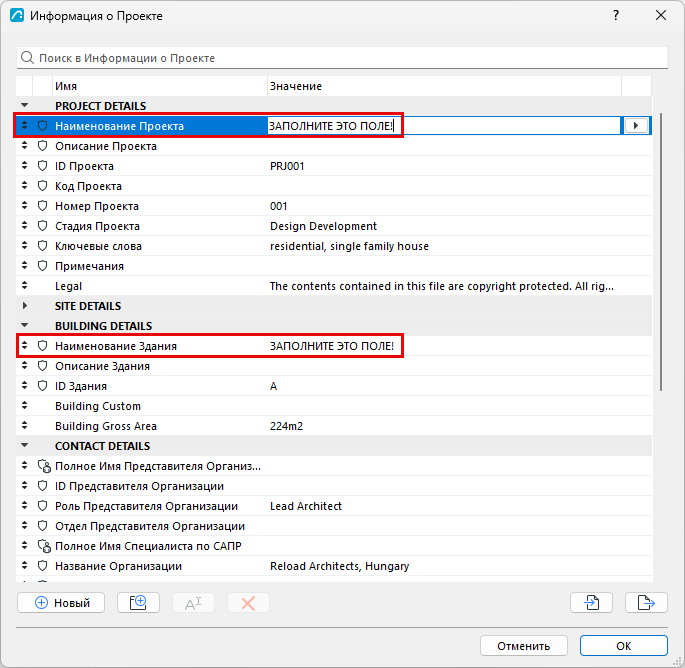The width and height of the screenshot is (685, 668).
Task: Click the Новый button
Action: pyautogui.click(x=61, y=603)
